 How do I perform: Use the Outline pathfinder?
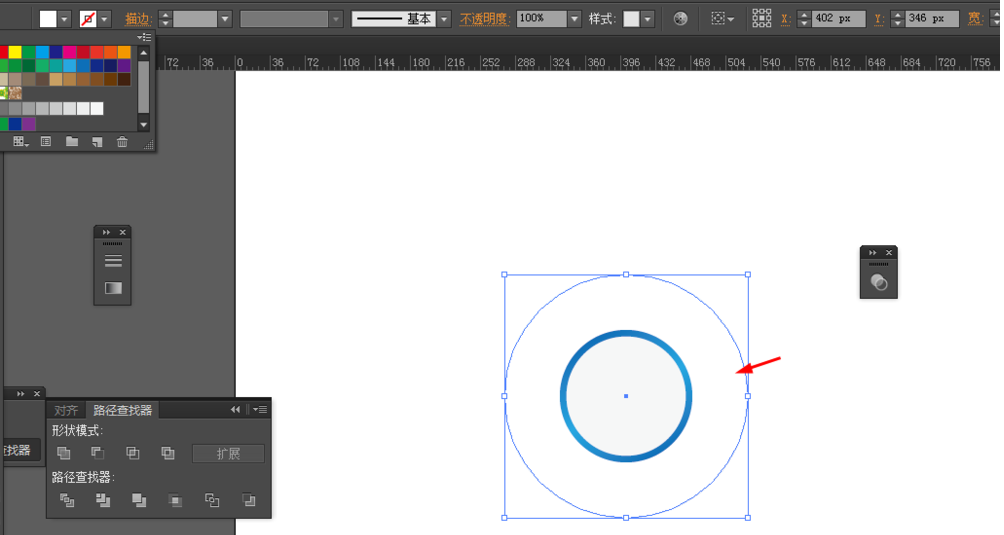coord(212,500)
